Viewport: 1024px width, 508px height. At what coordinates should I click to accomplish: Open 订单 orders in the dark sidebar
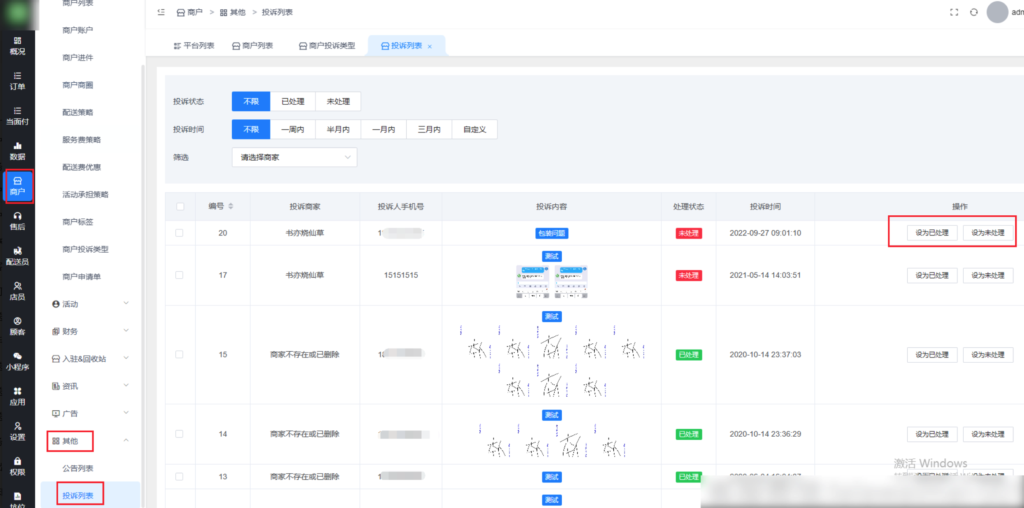(17, 80)
